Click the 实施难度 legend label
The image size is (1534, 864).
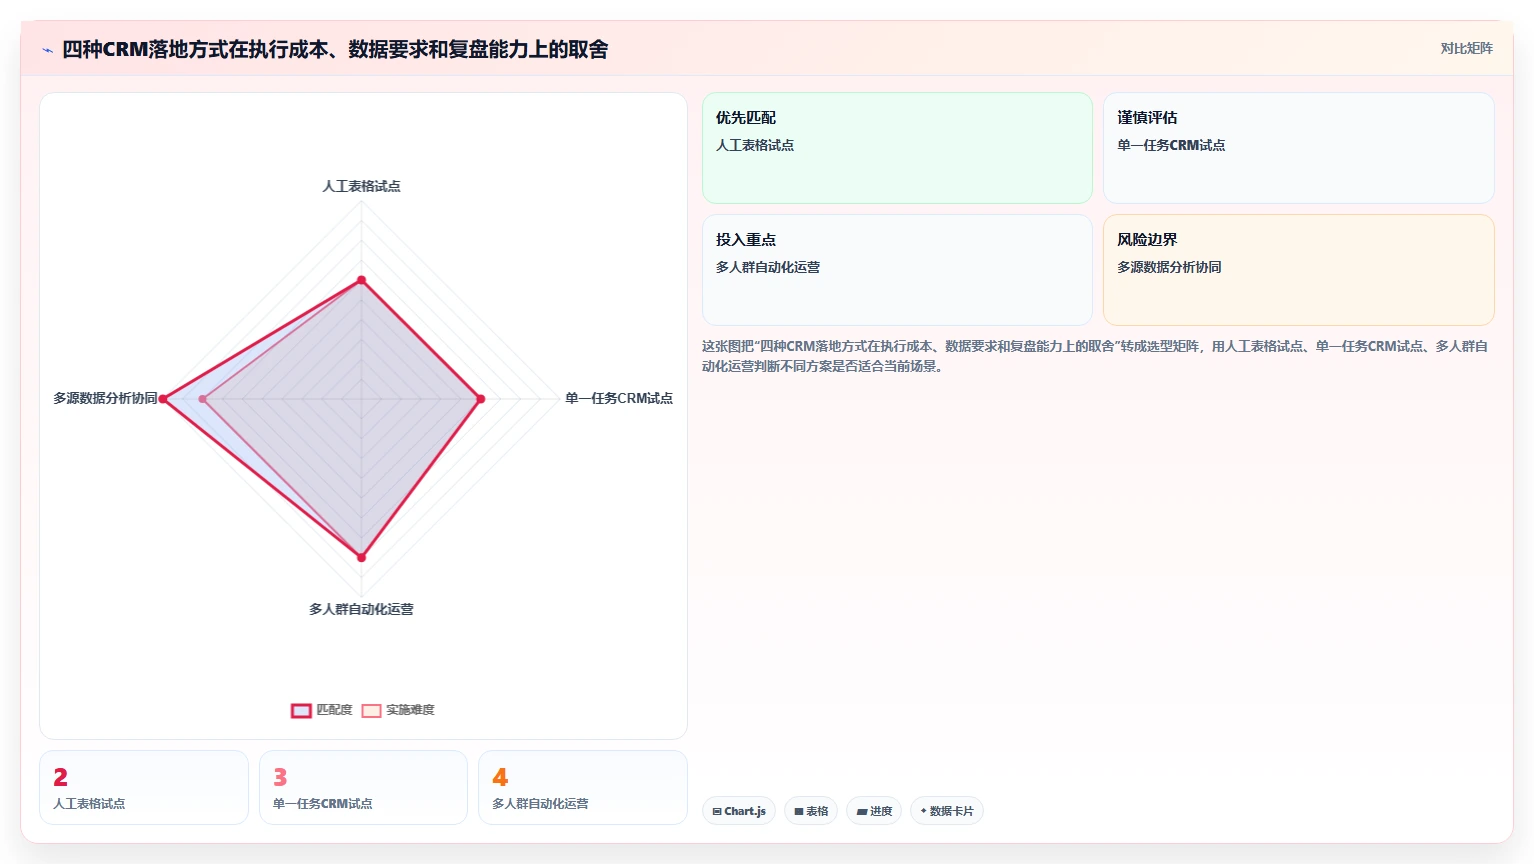tap(410, 710)
